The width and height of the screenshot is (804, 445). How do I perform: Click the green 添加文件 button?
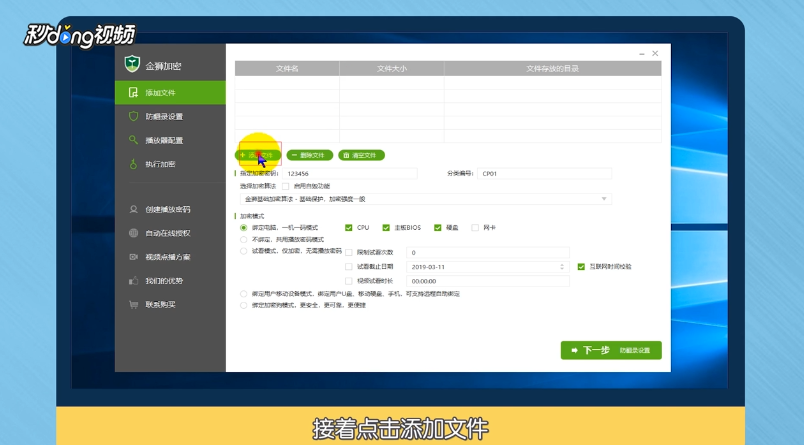tap(258, 155)
